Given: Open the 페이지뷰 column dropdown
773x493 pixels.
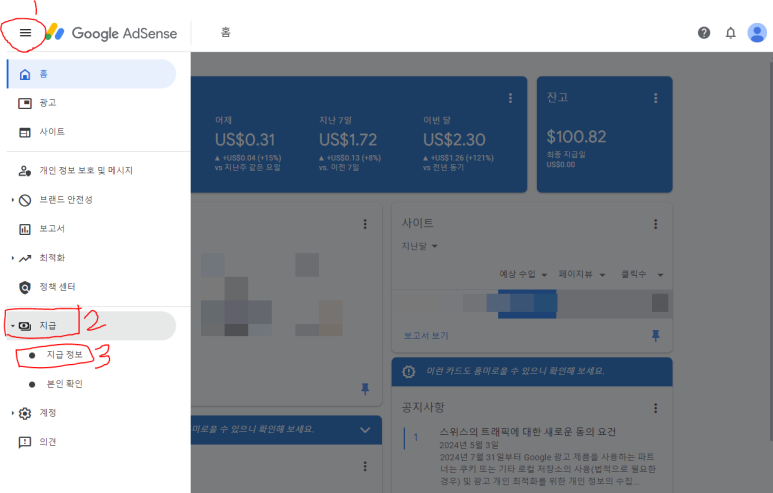Looking at the screenshot, I should (x=582, y=275).
